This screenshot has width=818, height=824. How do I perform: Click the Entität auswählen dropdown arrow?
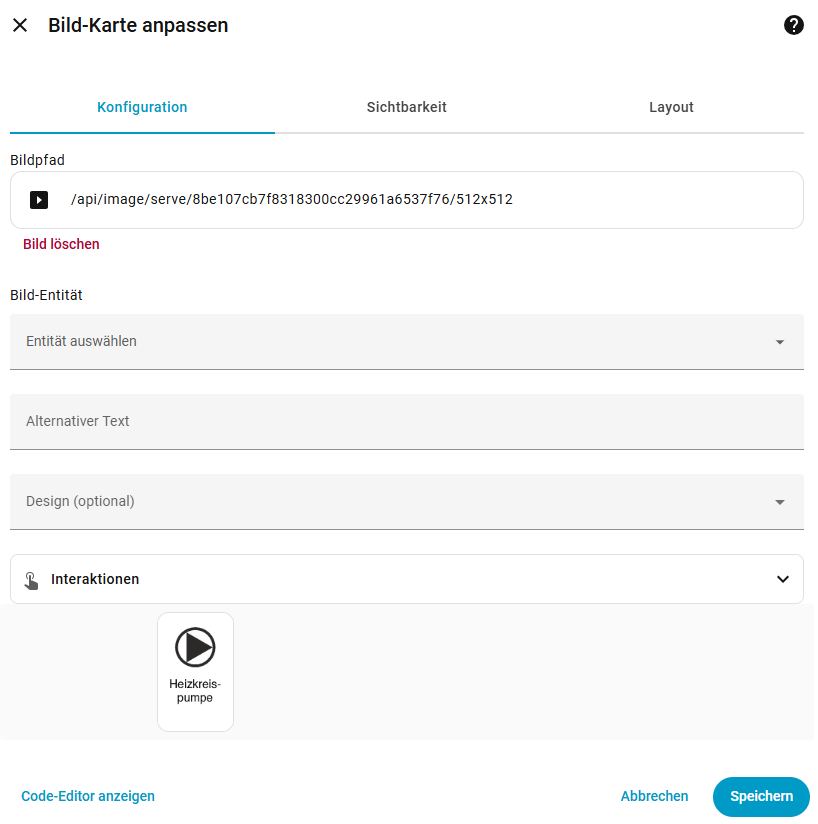click(780, 342)
